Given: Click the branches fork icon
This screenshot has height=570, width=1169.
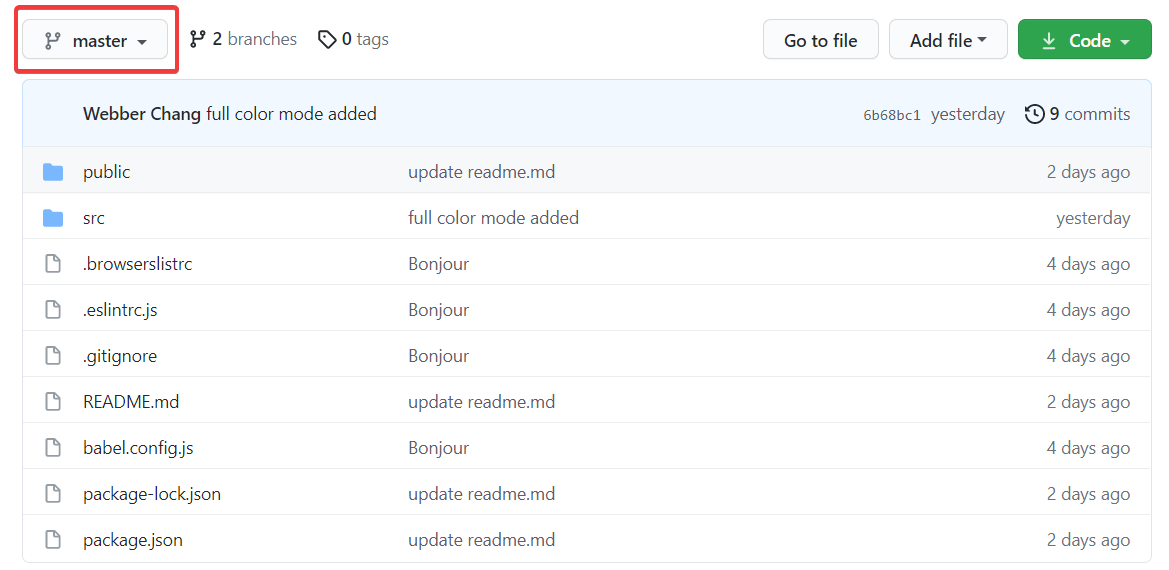Looking at the screenshot, I should 197,39.
